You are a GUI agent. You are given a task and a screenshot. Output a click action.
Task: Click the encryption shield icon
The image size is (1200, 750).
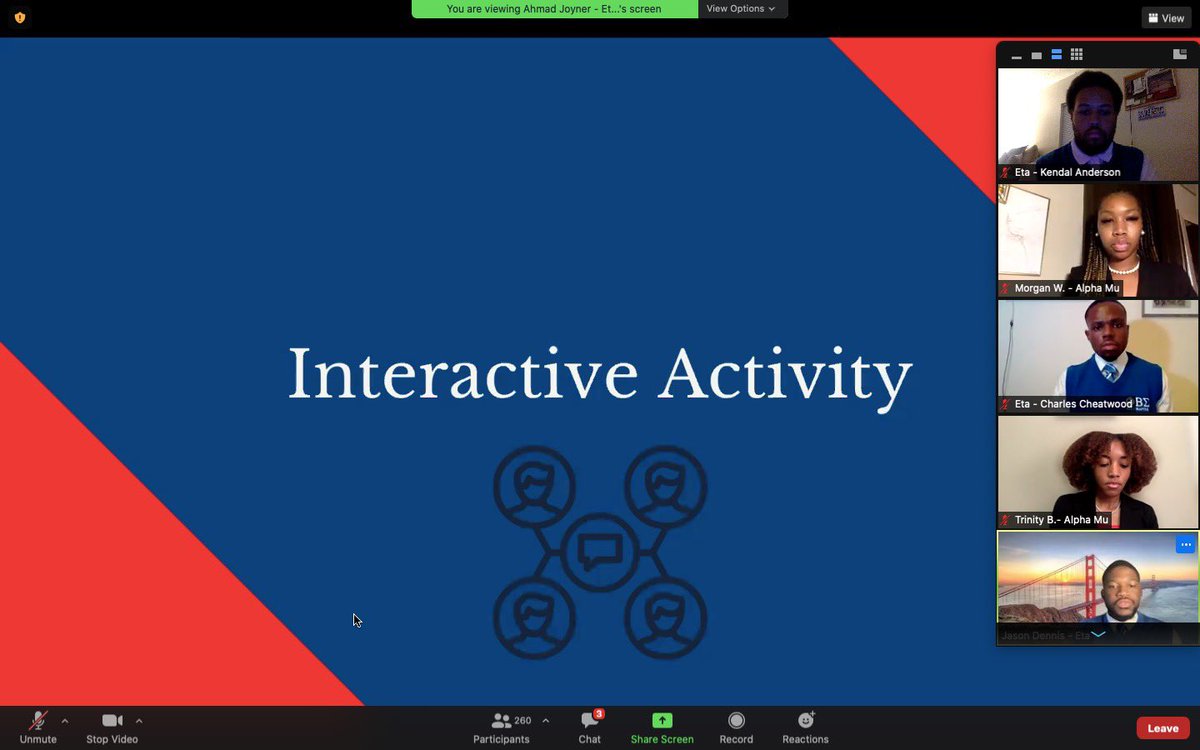pos(20,17)
